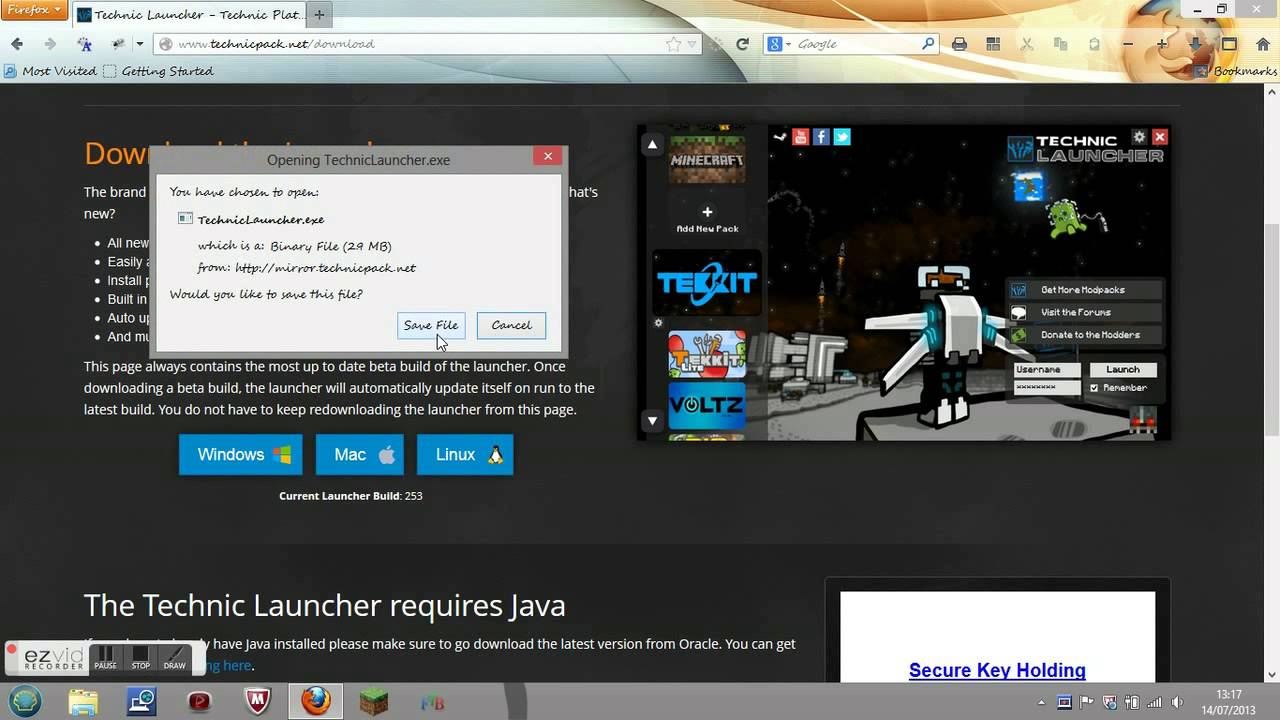The image size is (1280, 720).
Task: Print the page with the printer icon
Action: pyautogui.click(x=960, y=44)
